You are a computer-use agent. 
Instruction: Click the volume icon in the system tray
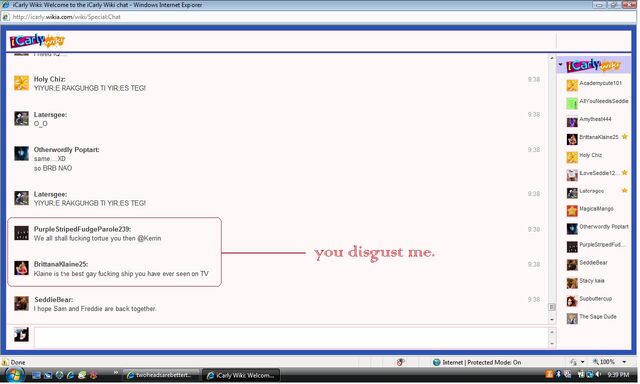tap(598, 375)
